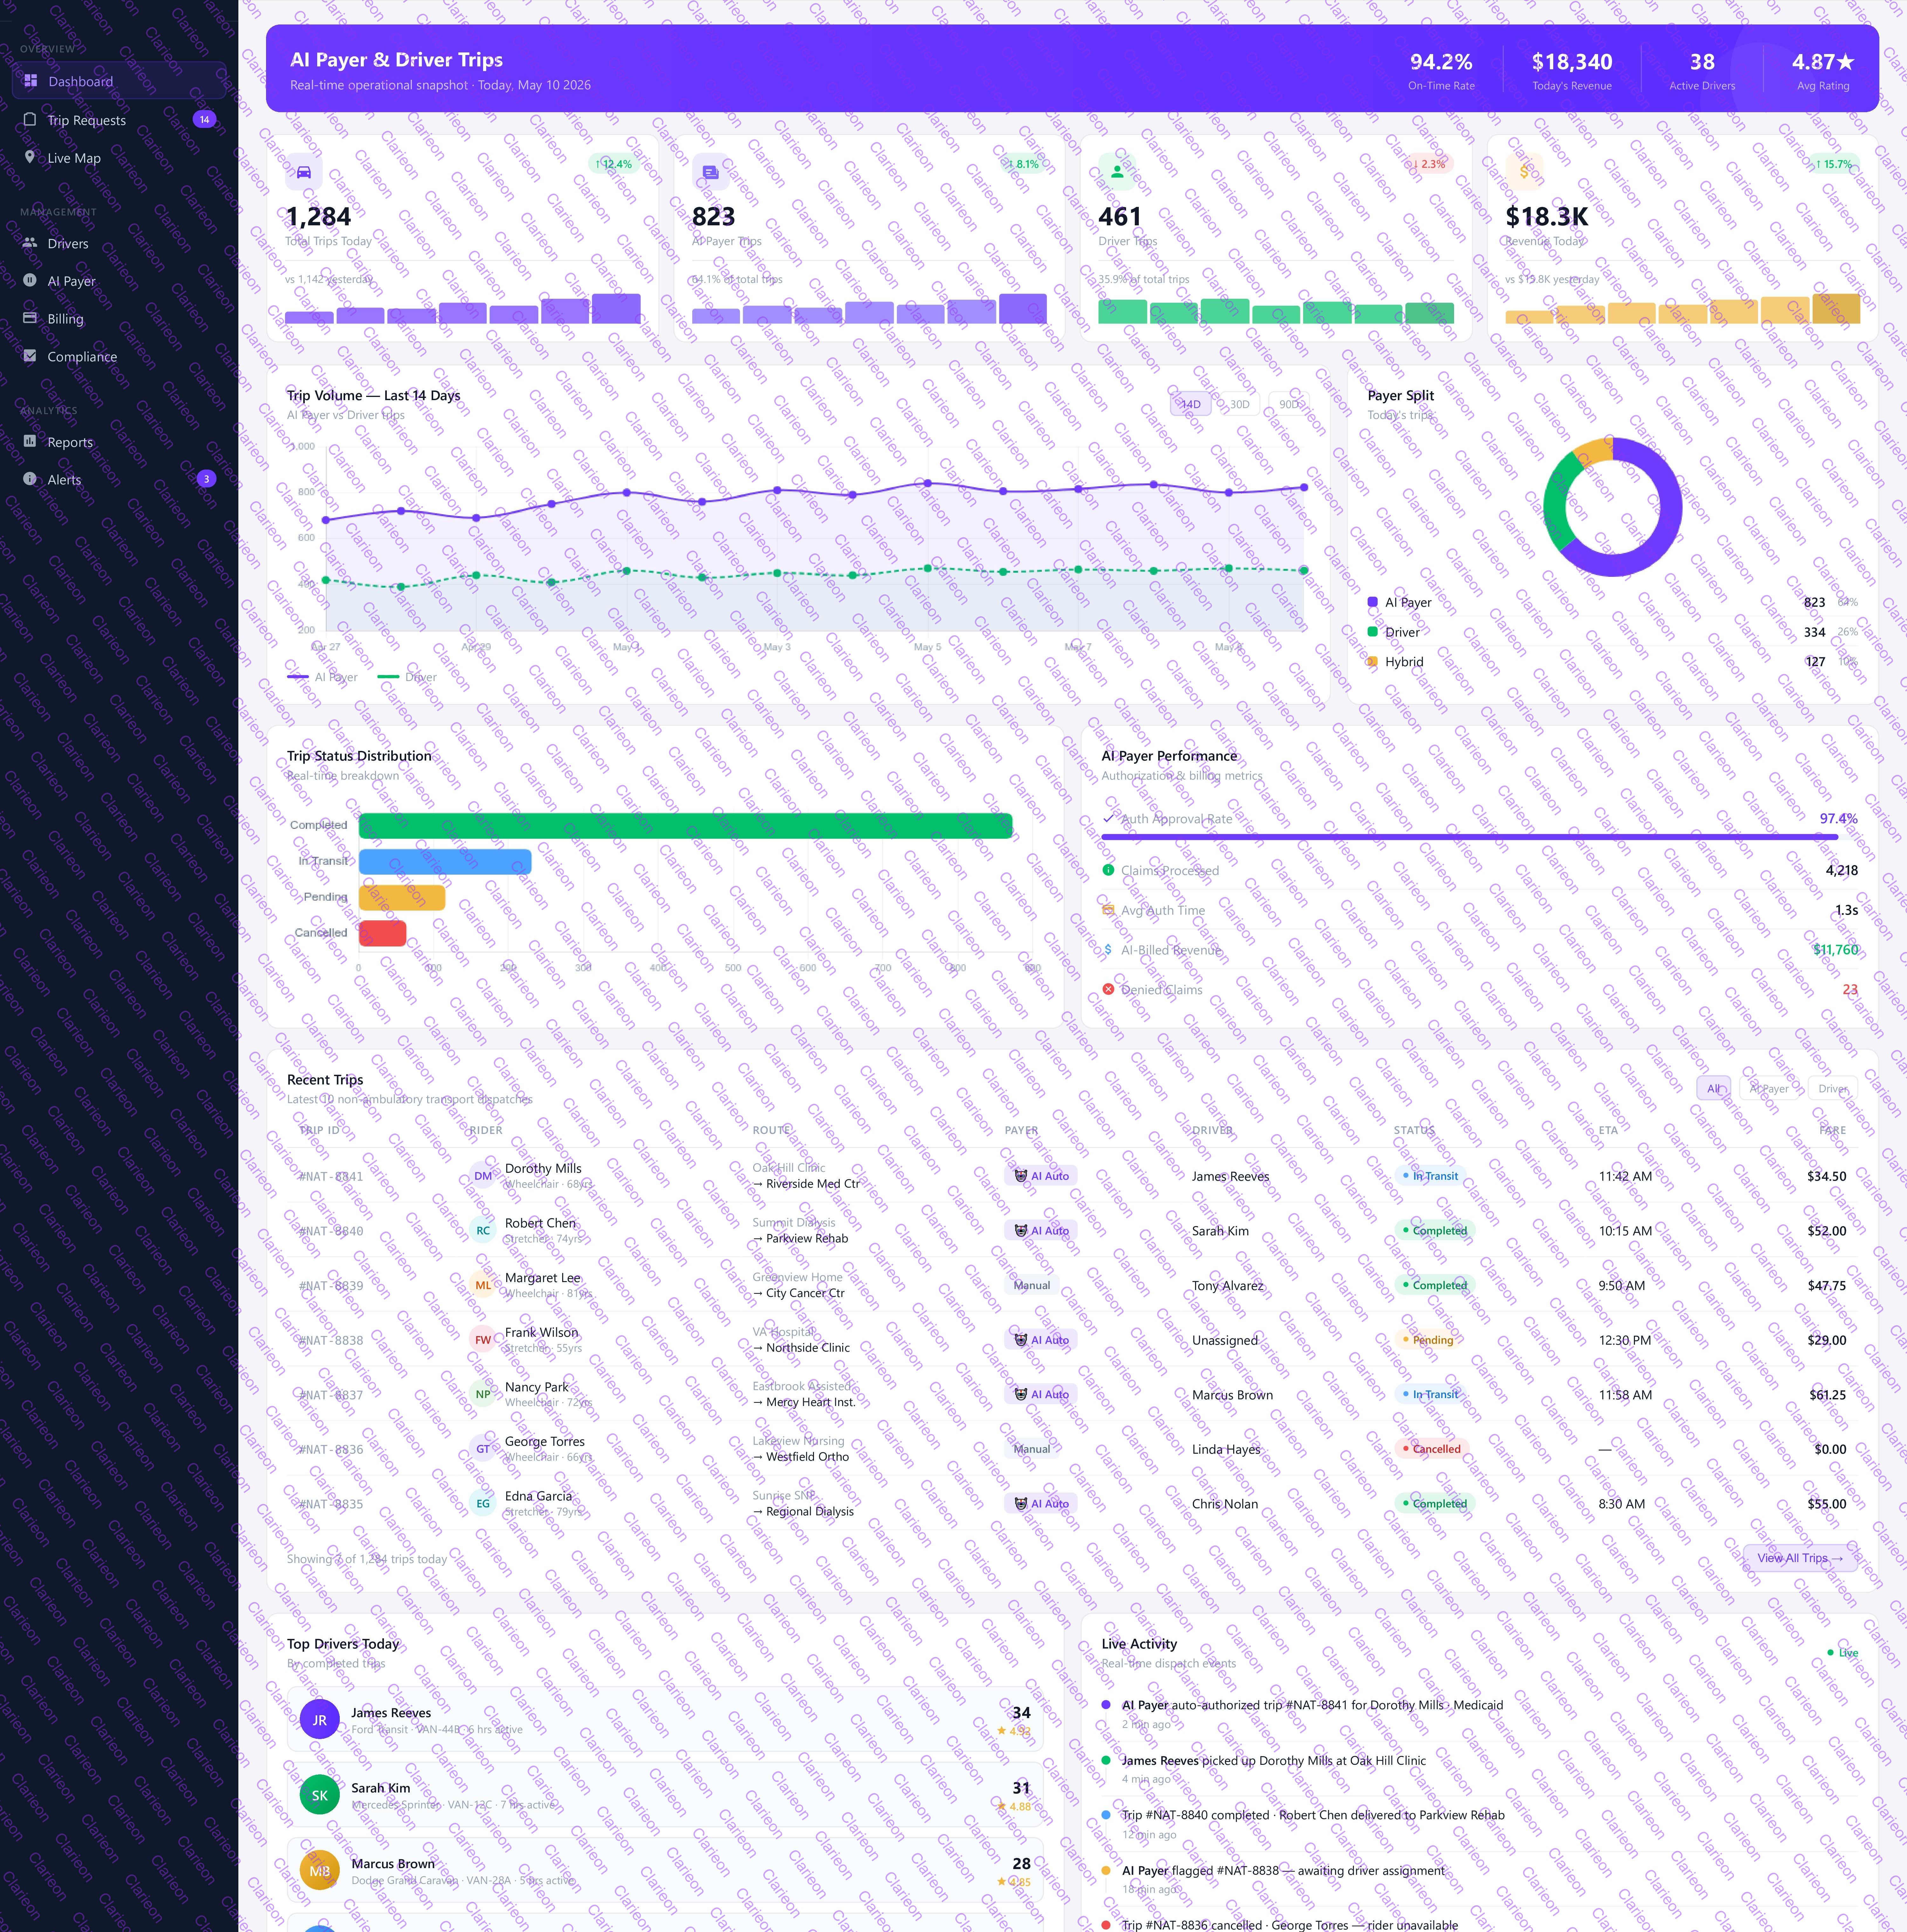Click the green icon beside Claims Processed
The height and width of the screenshot is (1932, 1907).
[1108, 870]
